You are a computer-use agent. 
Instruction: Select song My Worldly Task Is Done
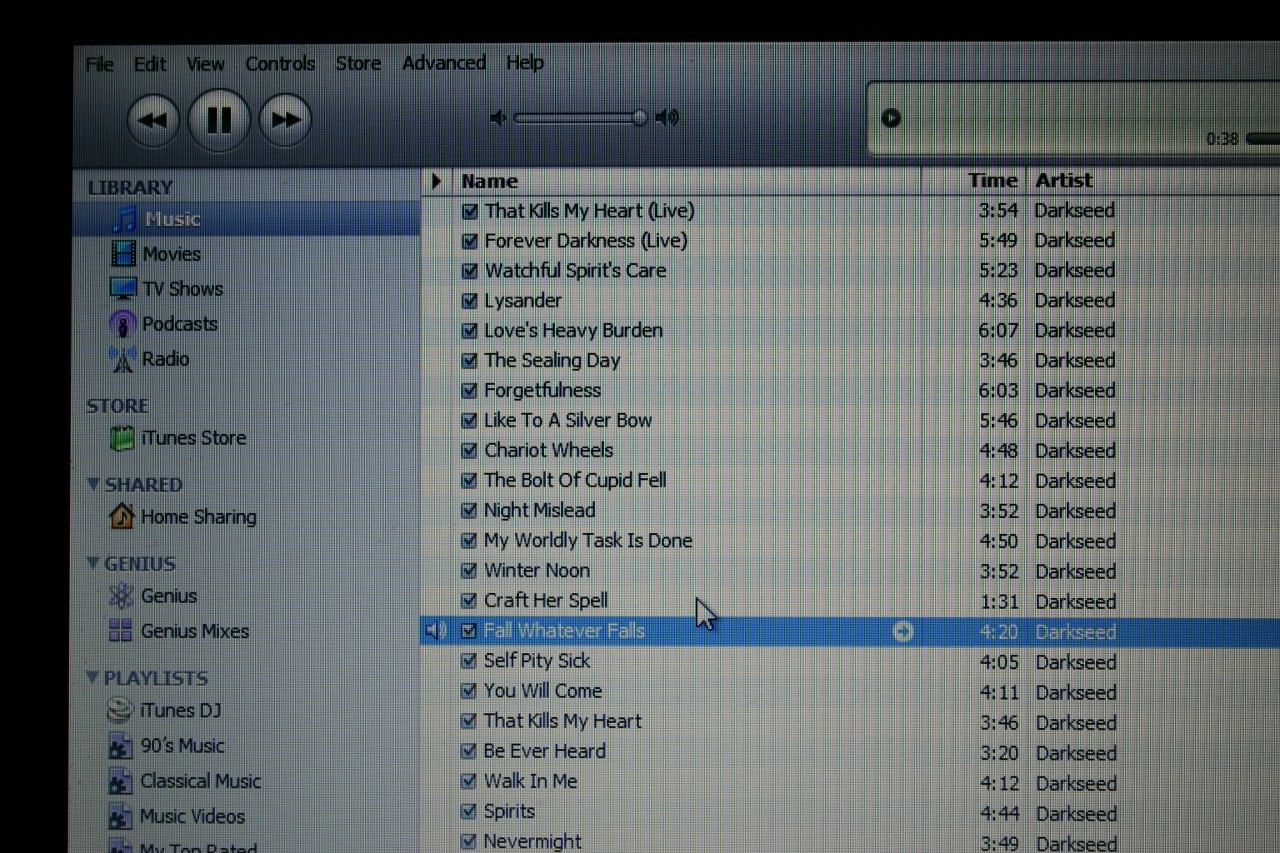tap(588, 540)
